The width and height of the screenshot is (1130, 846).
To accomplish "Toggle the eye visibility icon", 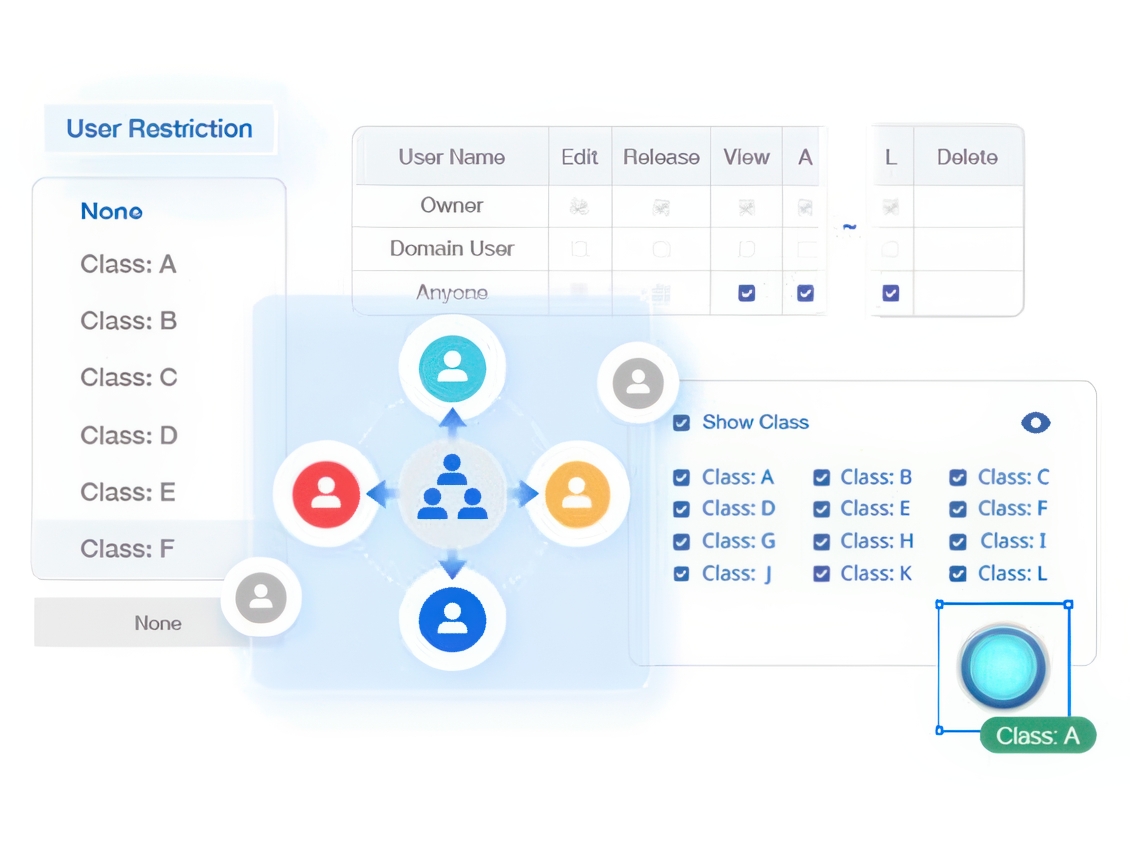I will pyautogui.click(x=1035, y=423).
